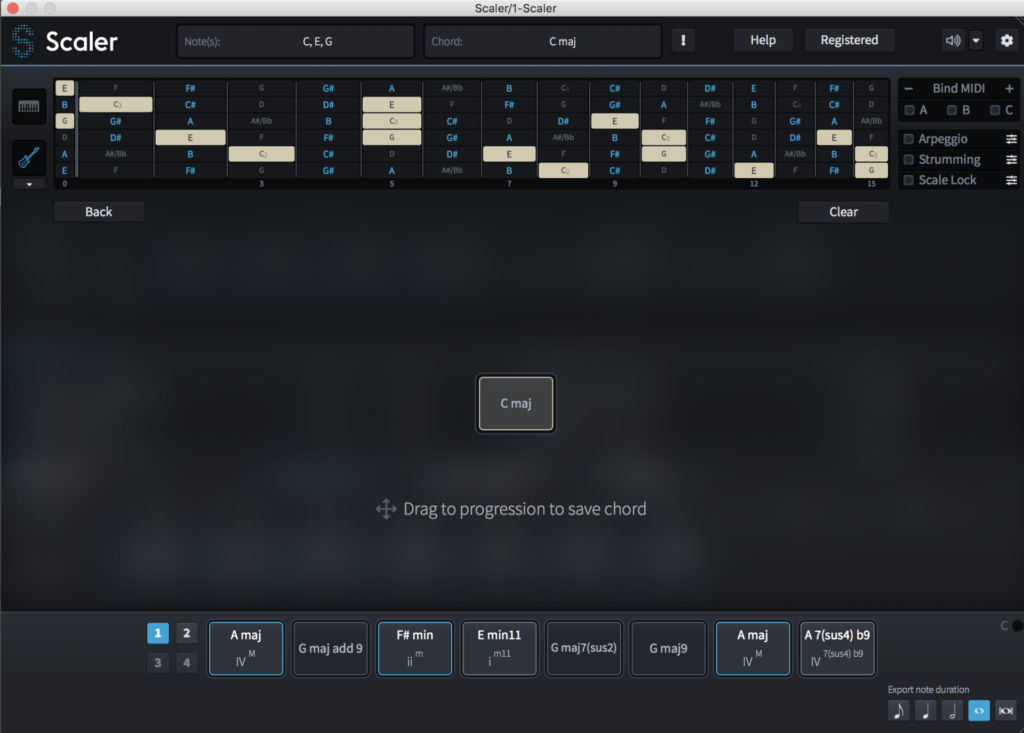
Task: Open settings with the gear icon
Action: coord(1006,41)
